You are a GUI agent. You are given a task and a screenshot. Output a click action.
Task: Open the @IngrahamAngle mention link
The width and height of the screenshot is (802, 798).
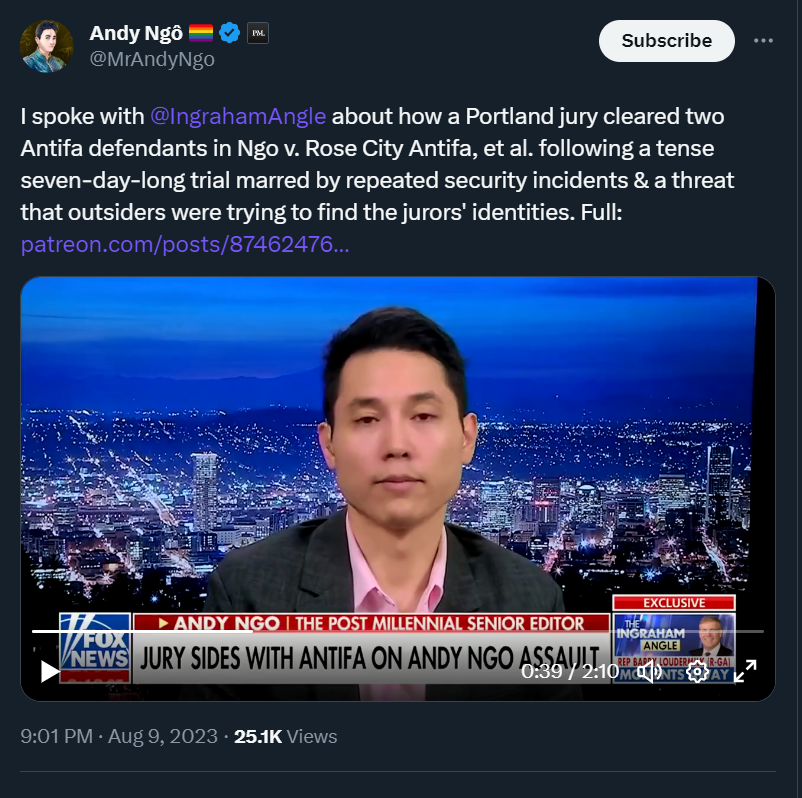pyautogui.click(x=238, y=116)
